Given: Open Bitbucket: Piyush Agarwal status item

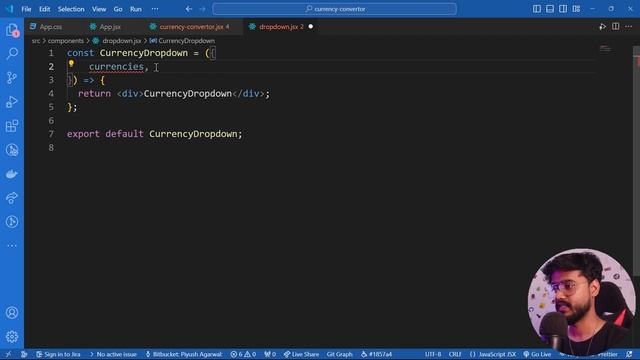Looking at the screenshot, I should (x=184, y=354).
